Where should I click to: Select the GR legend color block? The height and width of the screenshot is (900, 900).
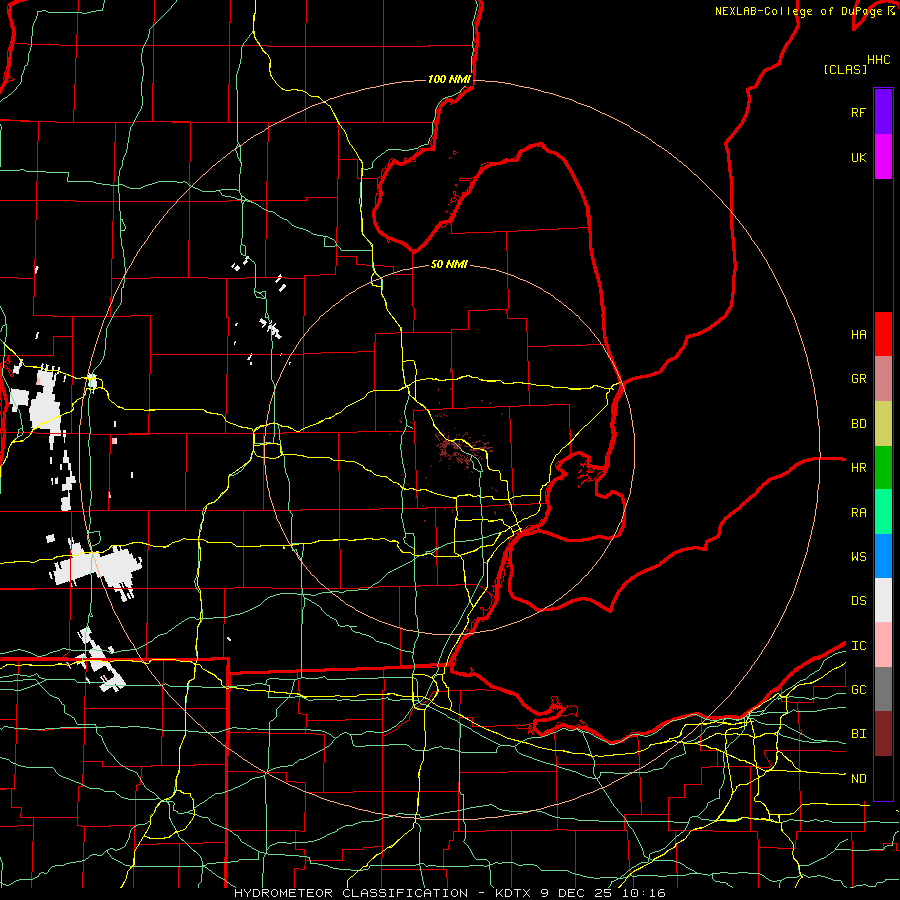(x=883, y=379)
